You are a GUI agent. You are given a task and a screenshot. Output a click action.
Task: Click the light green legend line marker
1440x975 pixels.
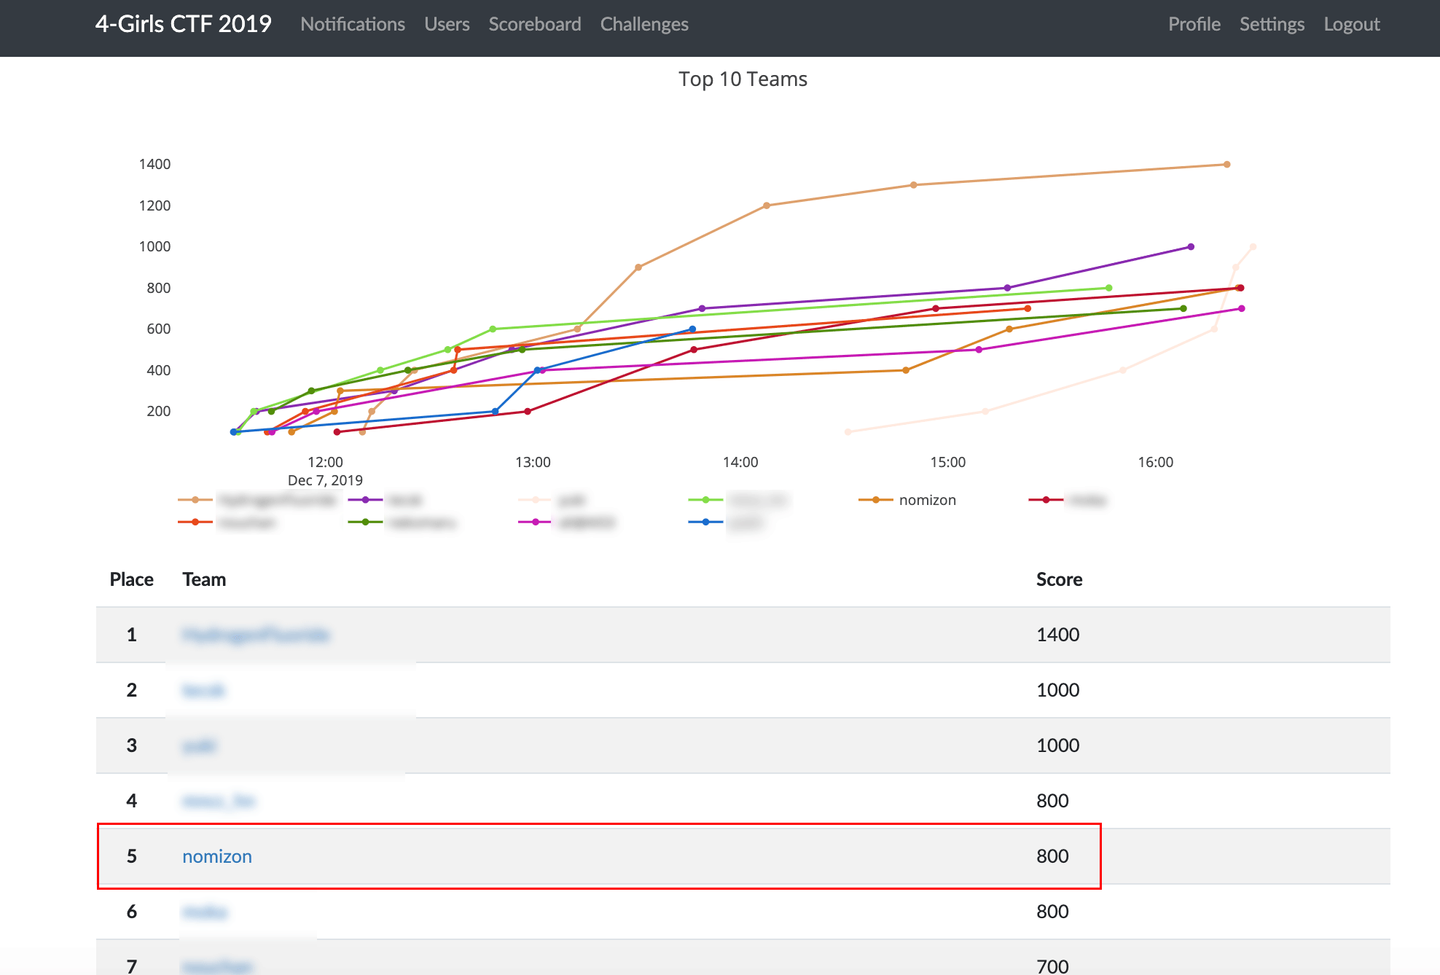click(705, 500)
